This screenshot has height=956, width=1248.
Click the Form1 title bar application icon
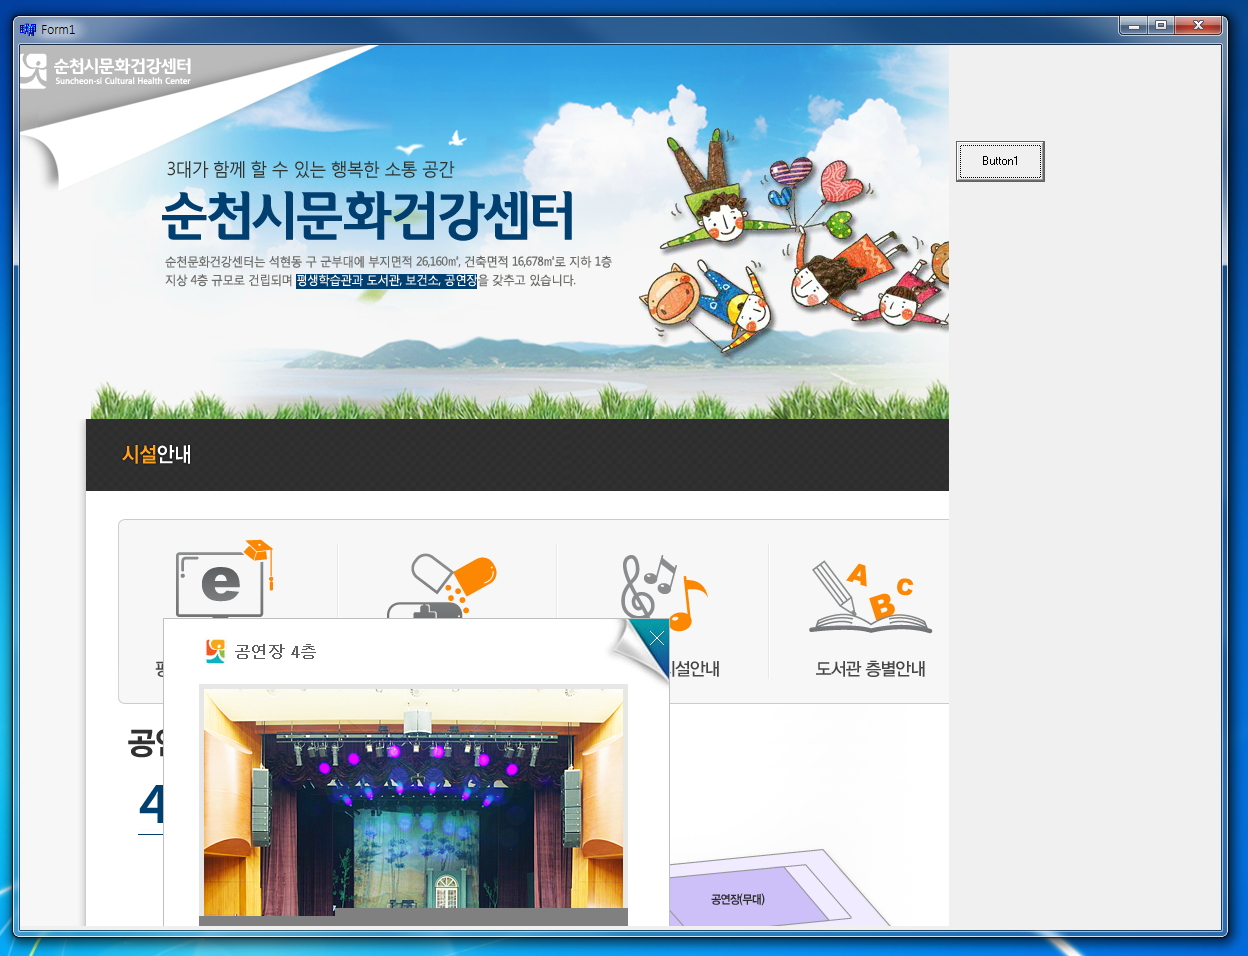28,30
